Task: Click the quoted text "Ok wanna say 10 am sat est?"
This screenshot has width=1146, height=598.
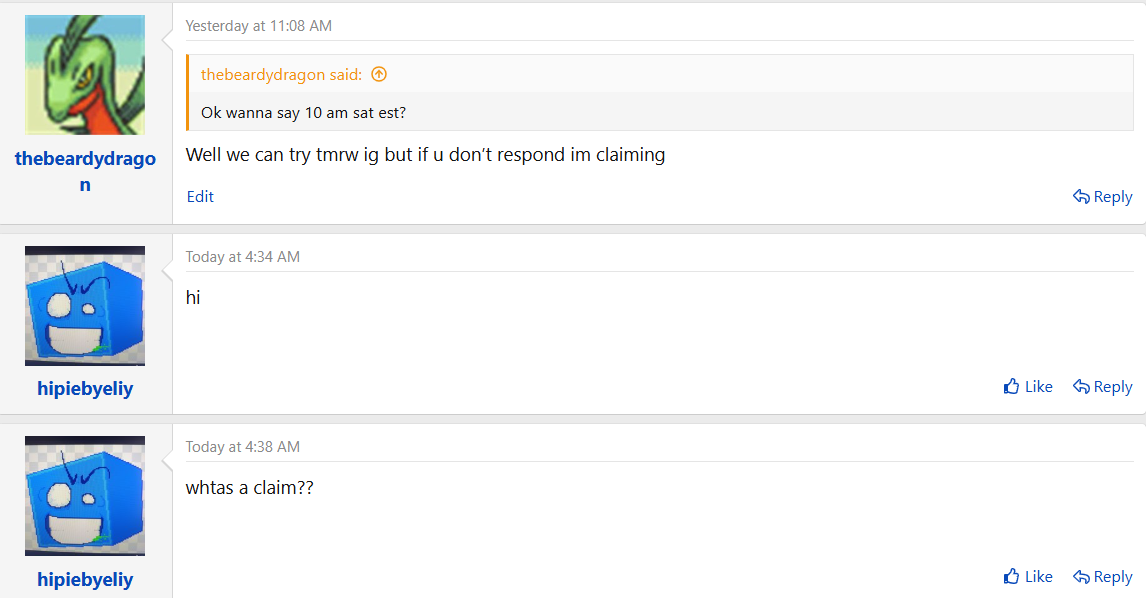Action: (303, 112)
